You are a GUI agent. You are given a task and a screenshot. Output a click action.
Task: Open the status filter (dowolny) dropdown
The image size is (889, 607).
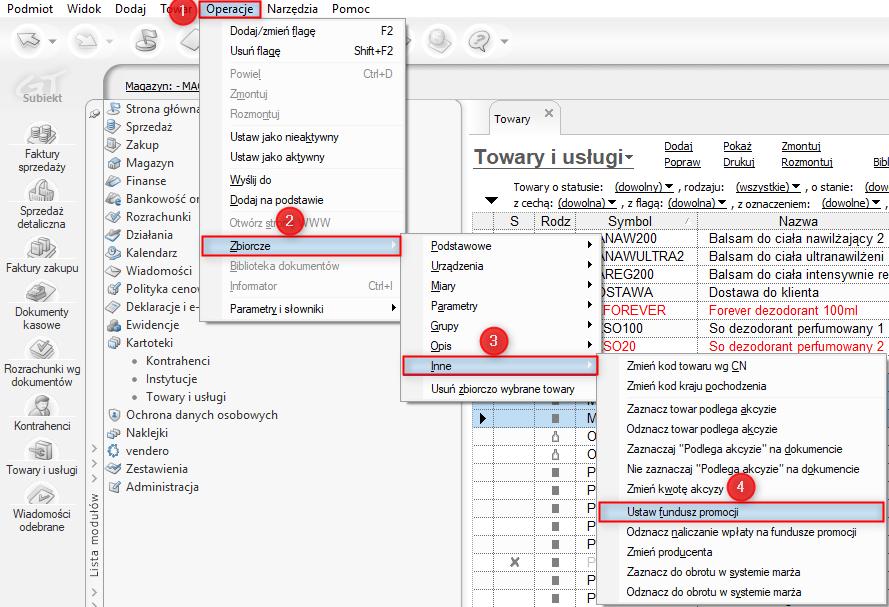coord(644,187)
